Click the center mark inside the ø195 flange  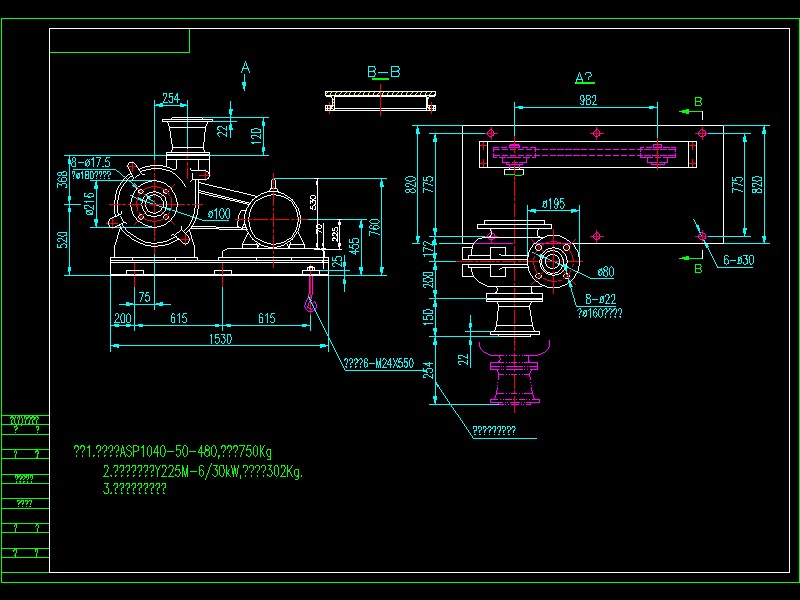click(x=553, y=262)
